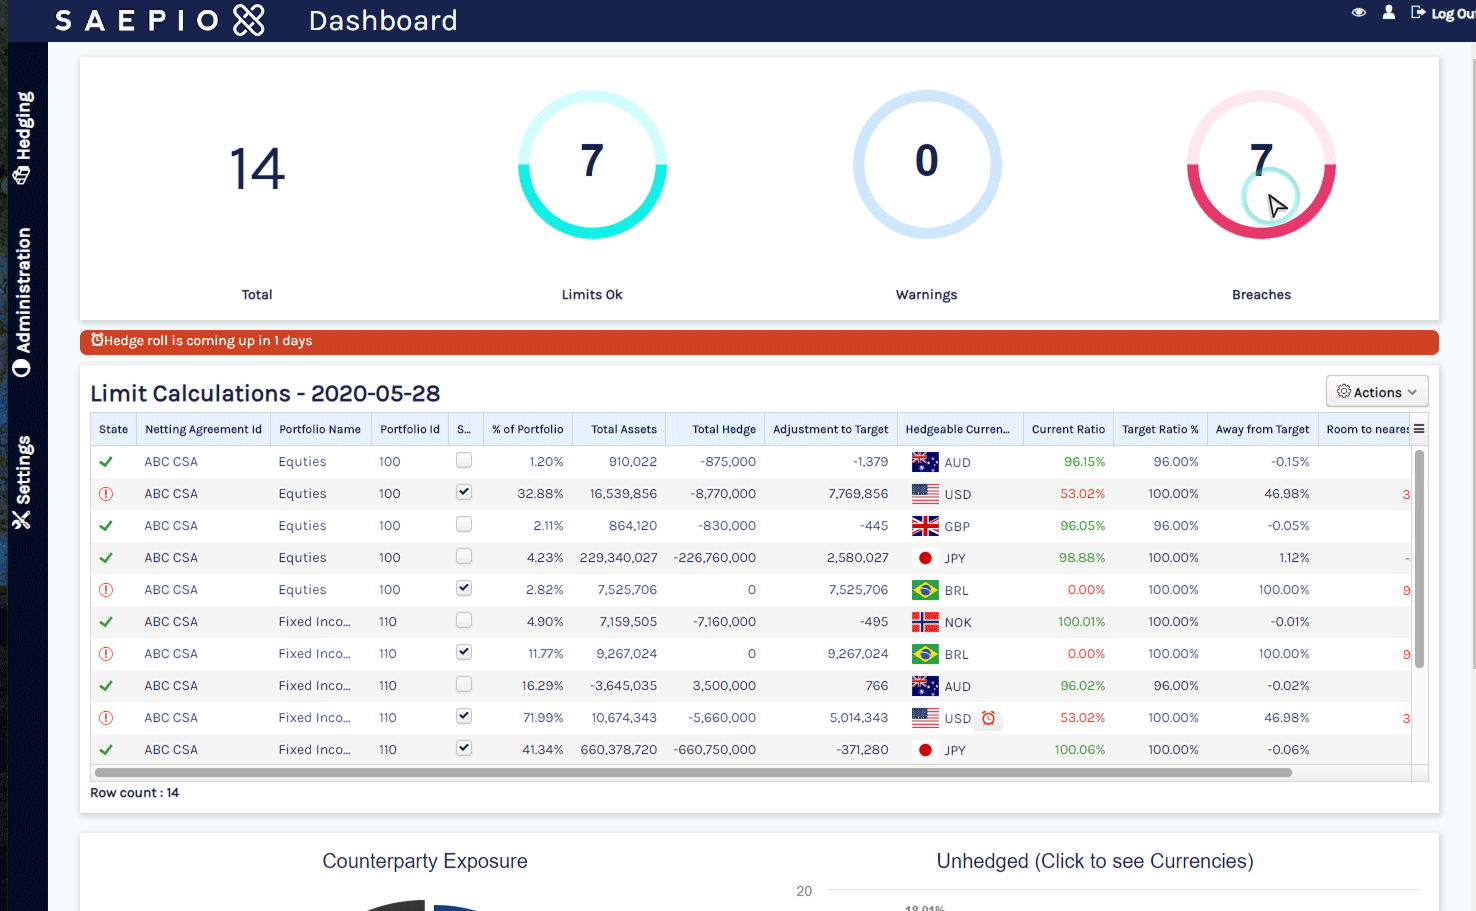The height and width of the screenshot is (911, 1476).
Task: Click the Counterparty Exposure chart title
Action: tap(425, 861)
